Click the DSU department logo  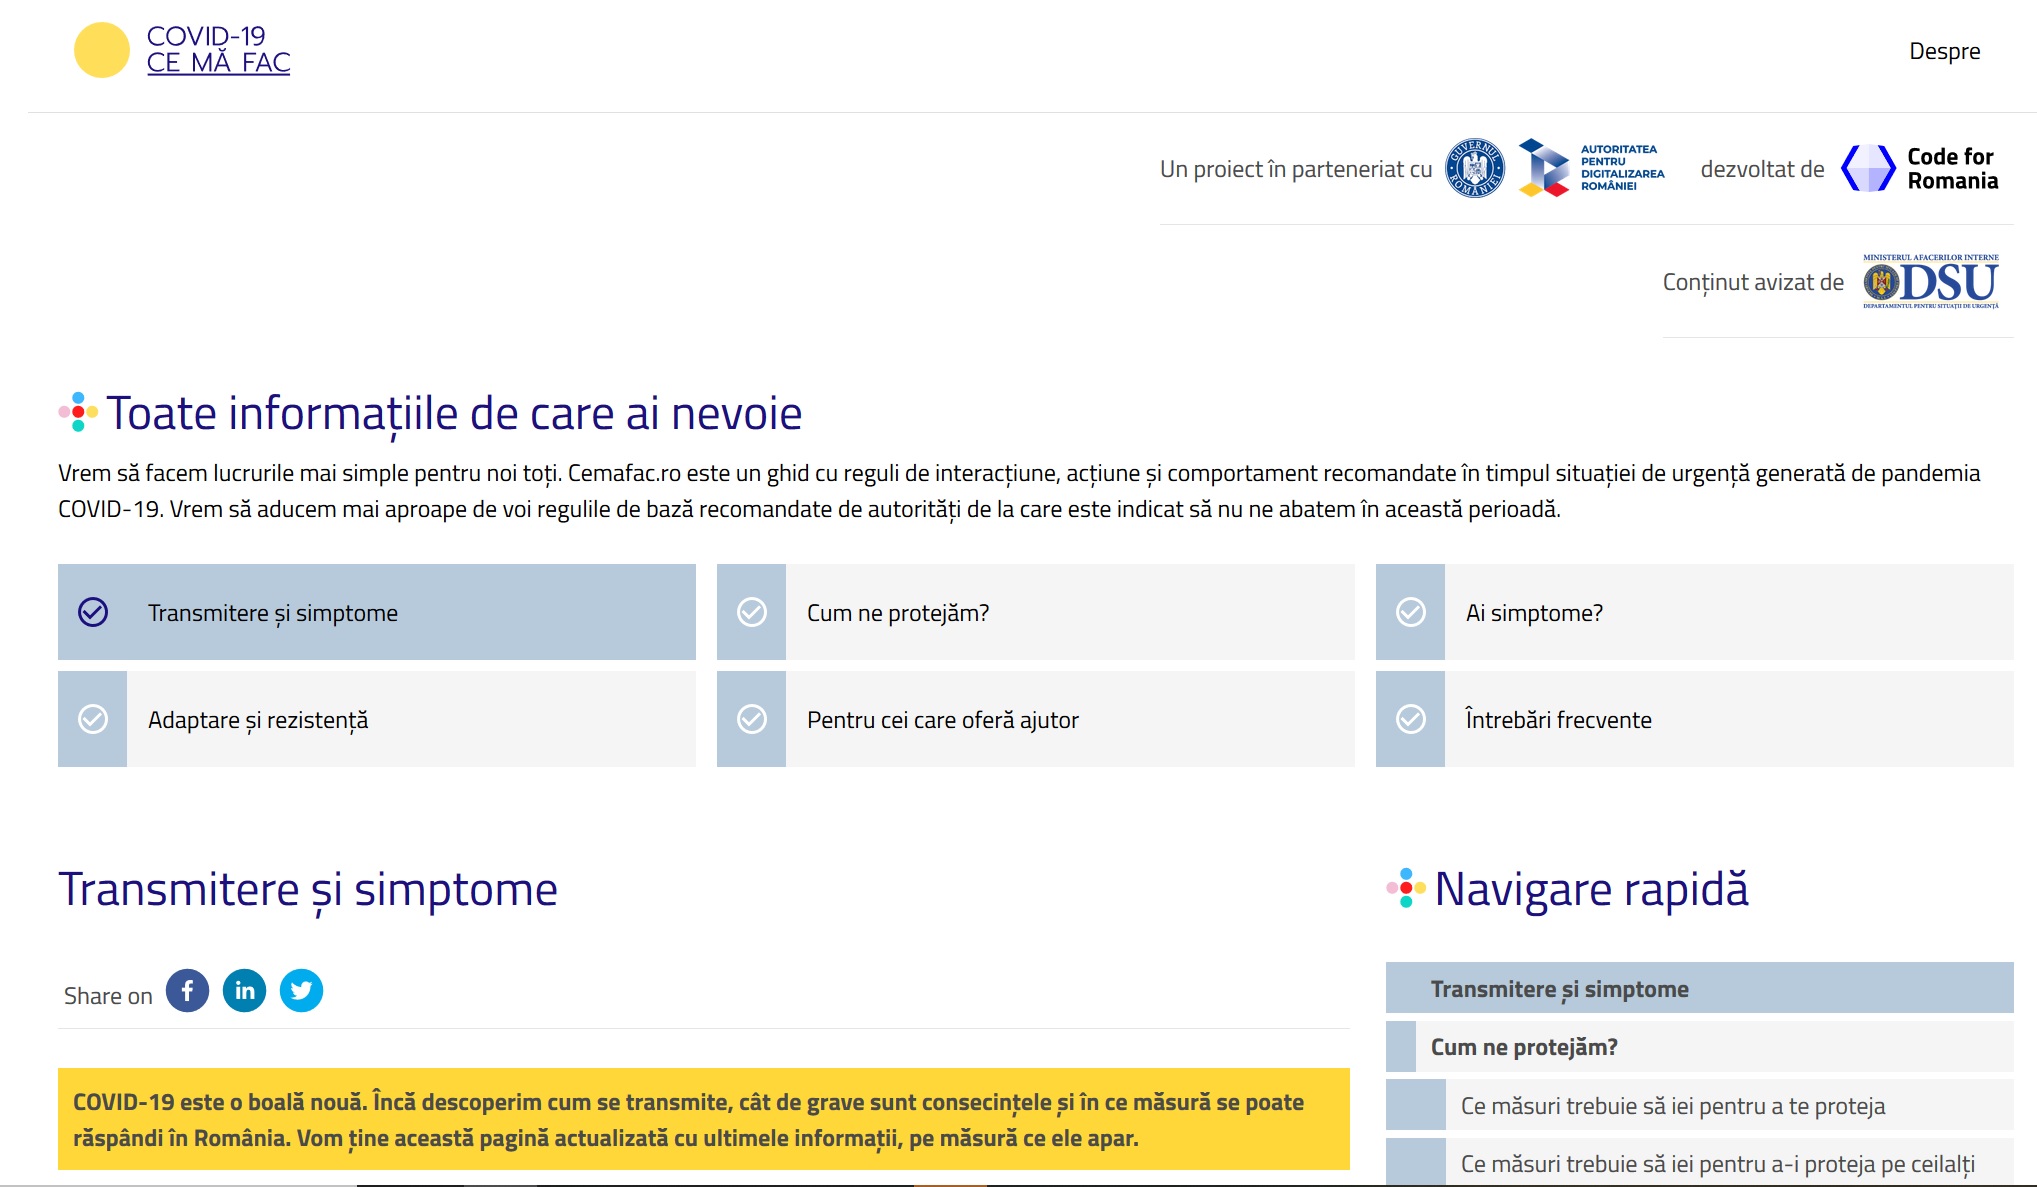(1930, 281)
